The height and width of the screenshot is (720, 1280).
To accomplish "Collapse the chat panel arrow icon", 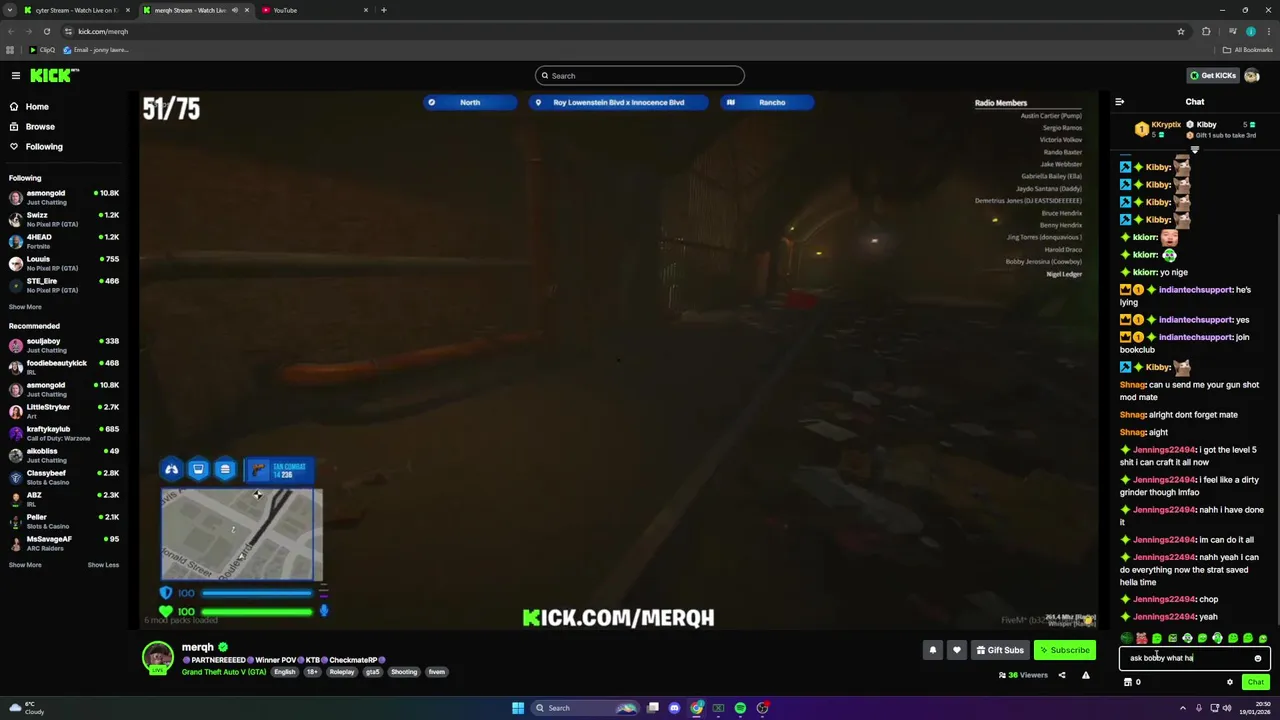I will (1119, 102).
